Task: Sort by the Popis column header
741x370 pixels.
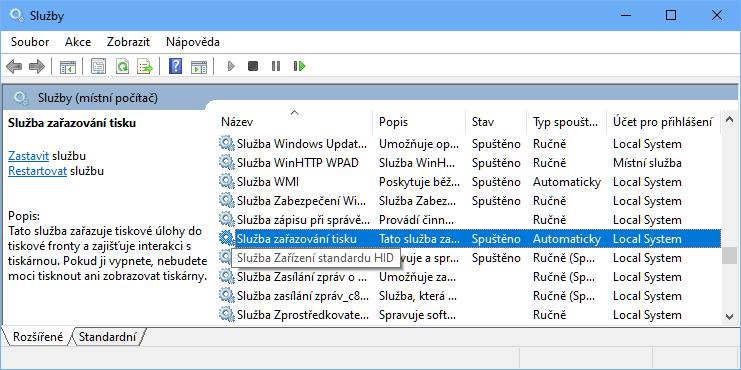Action: click(x=419, y=122)
